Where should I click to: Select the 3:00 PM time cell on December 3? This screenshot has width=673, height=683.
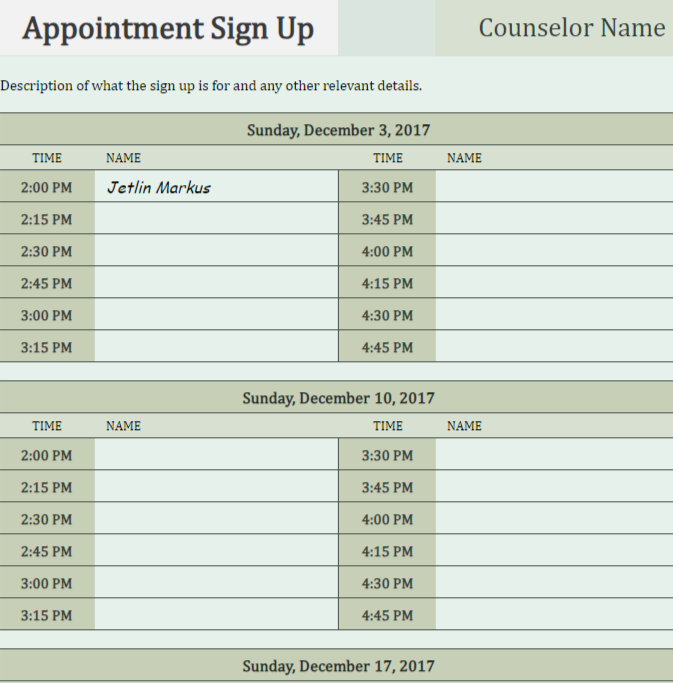pos(47,315)
